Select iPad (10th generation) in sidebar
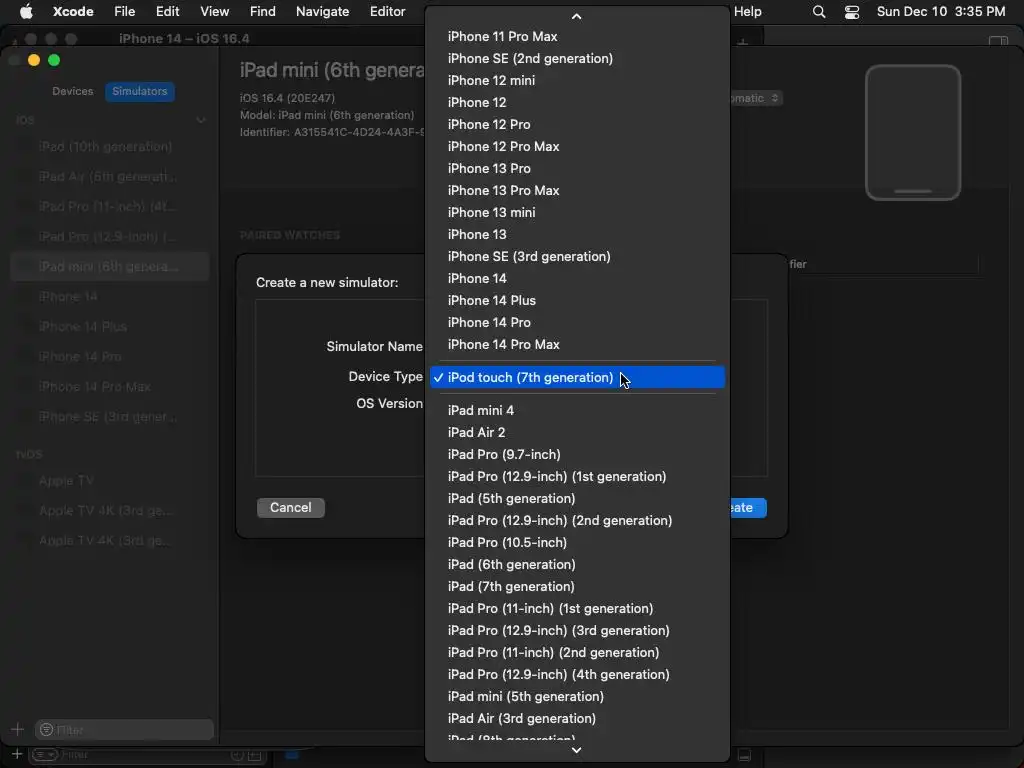Screen dimensions: 1024x768 click(x=110, y=147)
